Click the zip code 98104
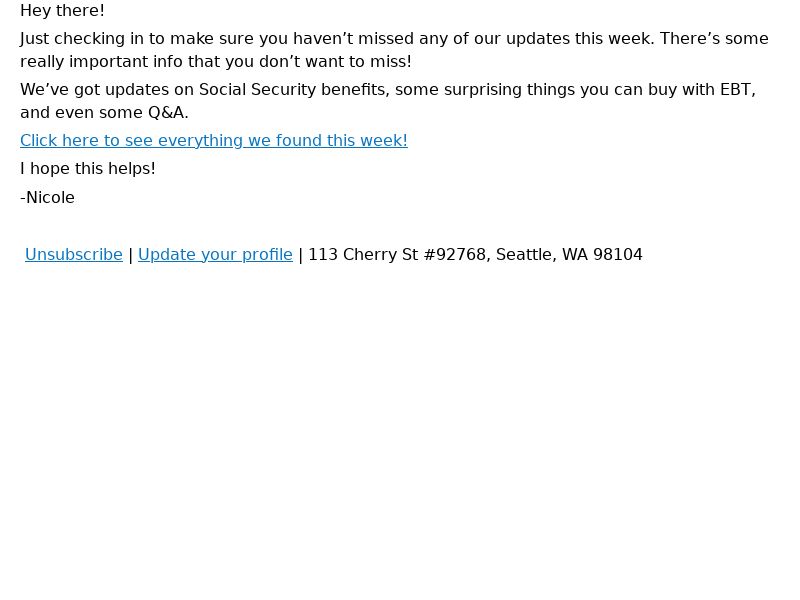This screenshot has height=600, width=800. (x=618, y=254)
